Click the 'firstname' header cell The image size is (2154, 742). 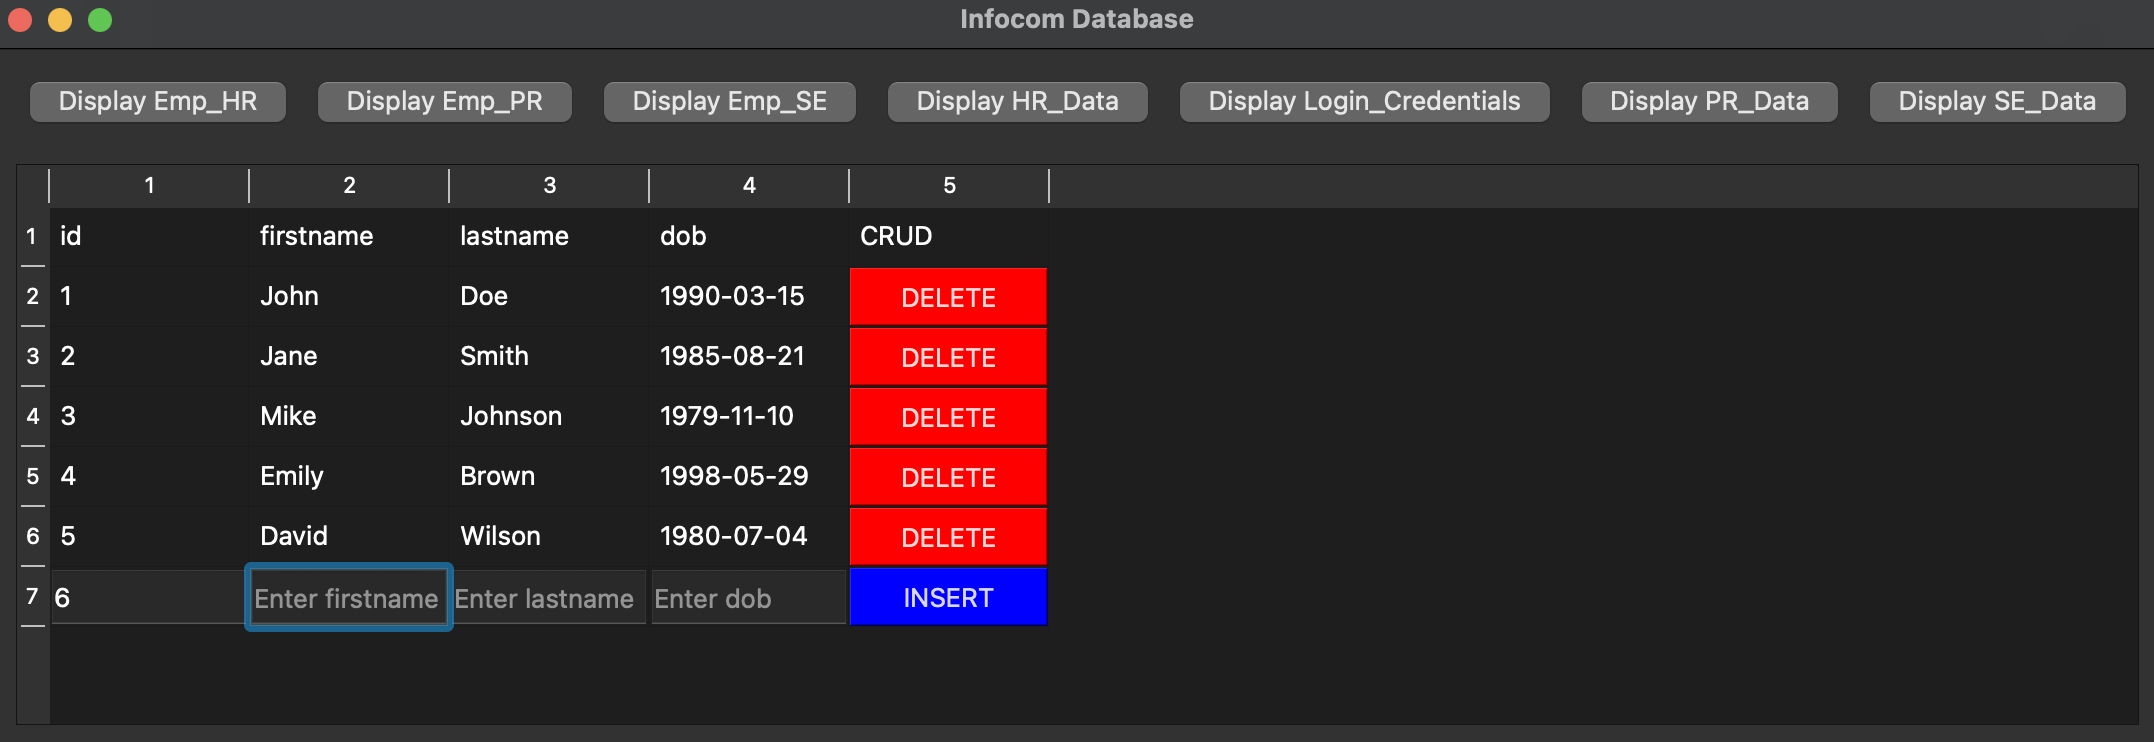tap(349, 237)
